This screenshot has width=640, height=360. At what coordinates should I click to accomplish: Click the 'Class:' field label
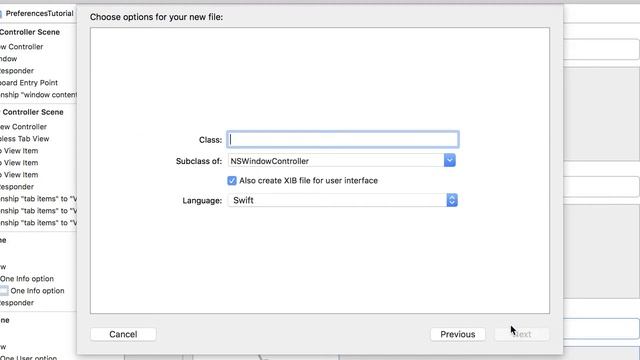click(x=210, y=140)
